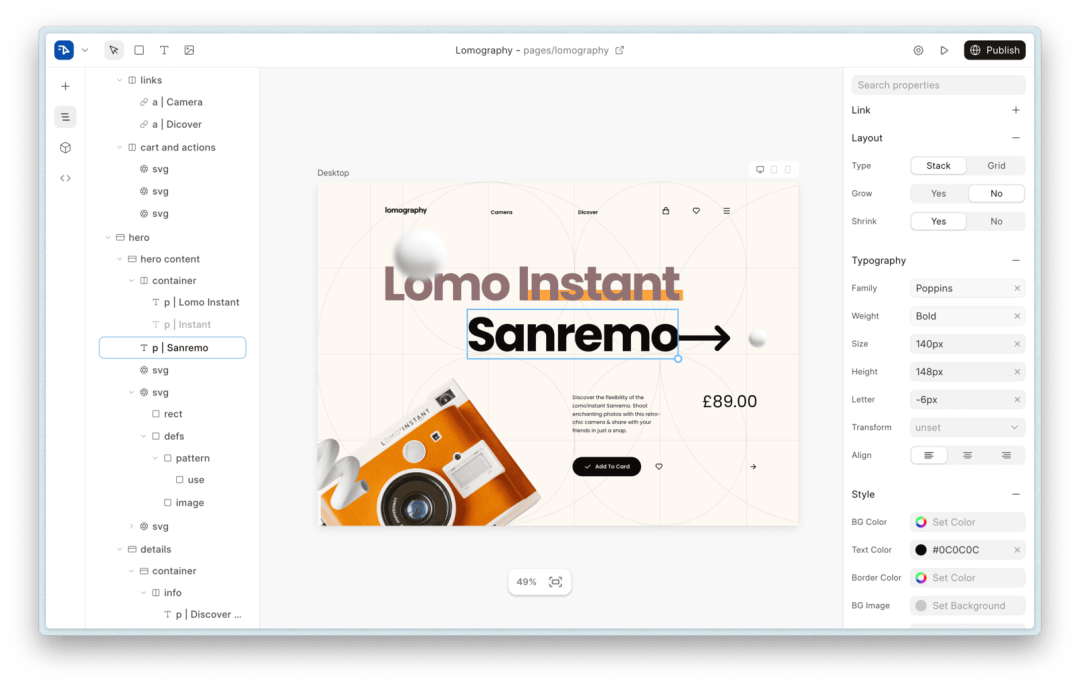The image size is (1080, 687).
Task: Switch to the Desktop breakpoint label above canvas
Action: click(x=332, y=172)
